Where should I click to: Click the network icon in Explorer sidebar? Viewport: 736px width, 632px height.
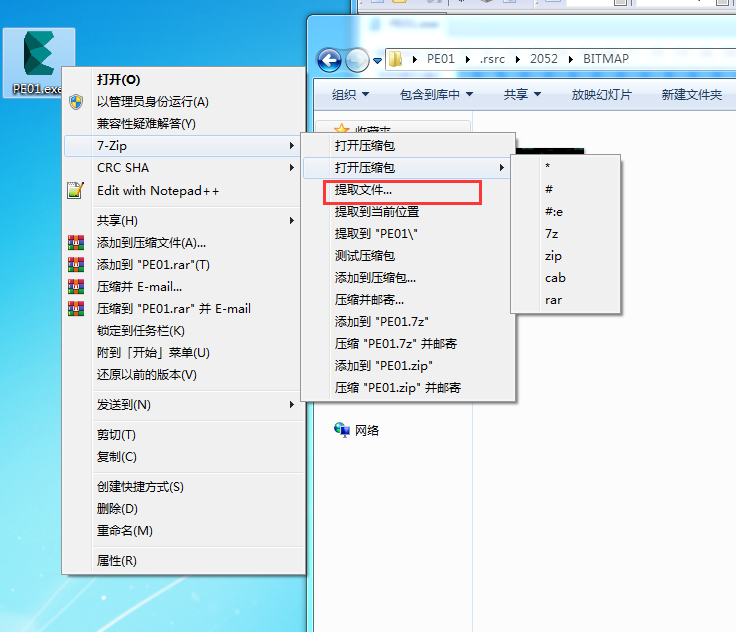coord(342,430)
